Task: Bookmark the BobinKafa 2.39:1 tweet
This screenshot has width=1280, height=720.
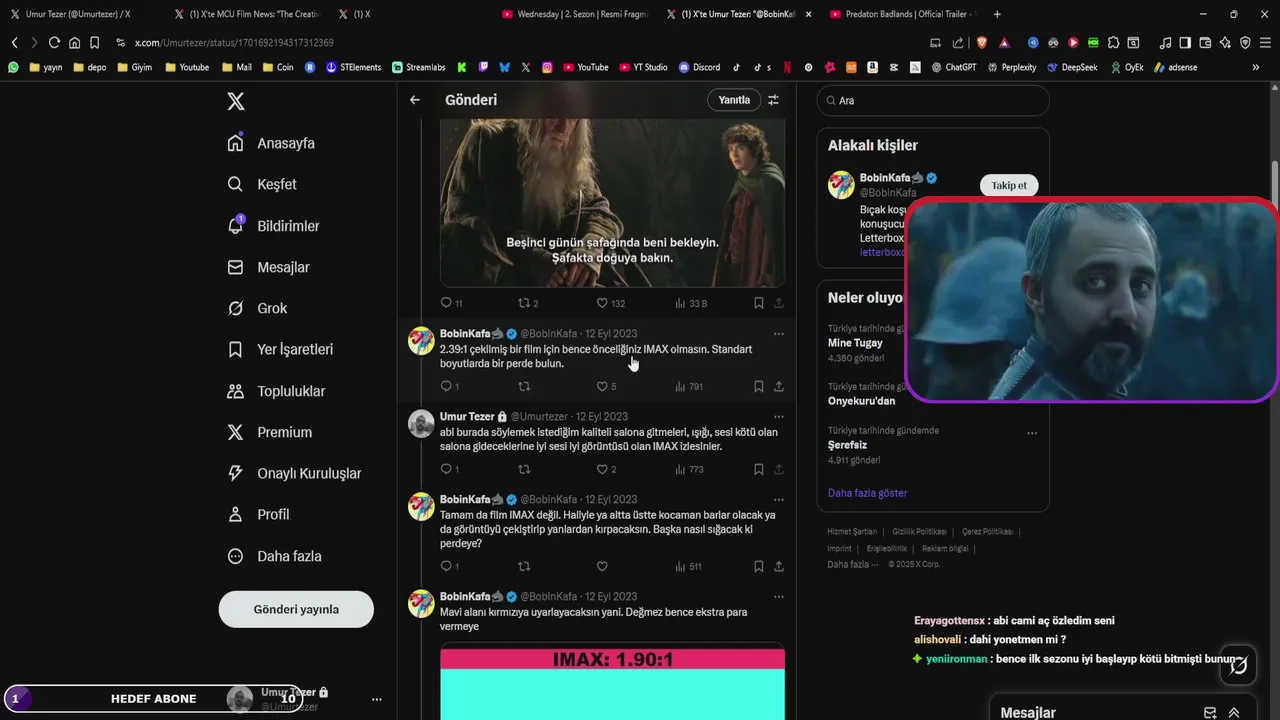Action: click(759, 386)
